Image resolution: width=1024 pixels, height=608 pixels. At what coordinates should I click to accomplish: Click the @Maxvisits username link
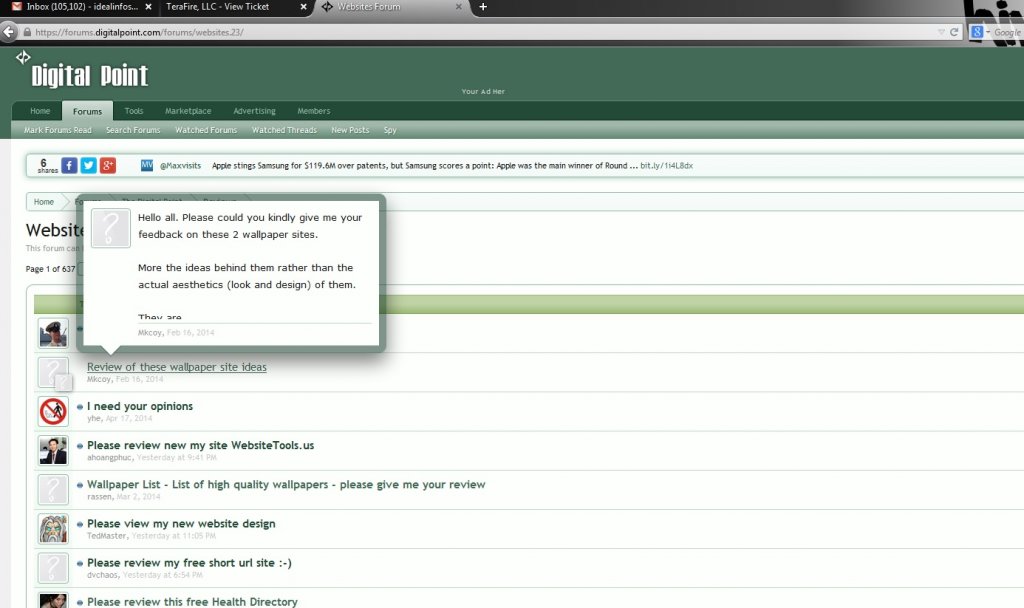180,166
